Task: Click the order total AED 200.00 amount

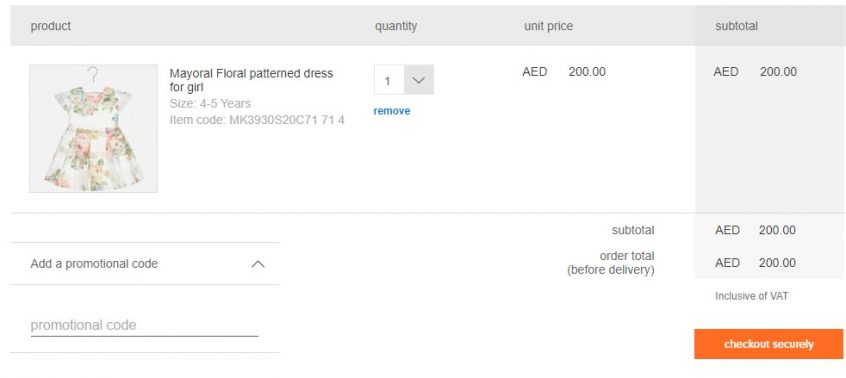Action: pyautogui.click(x=755, y=263)
